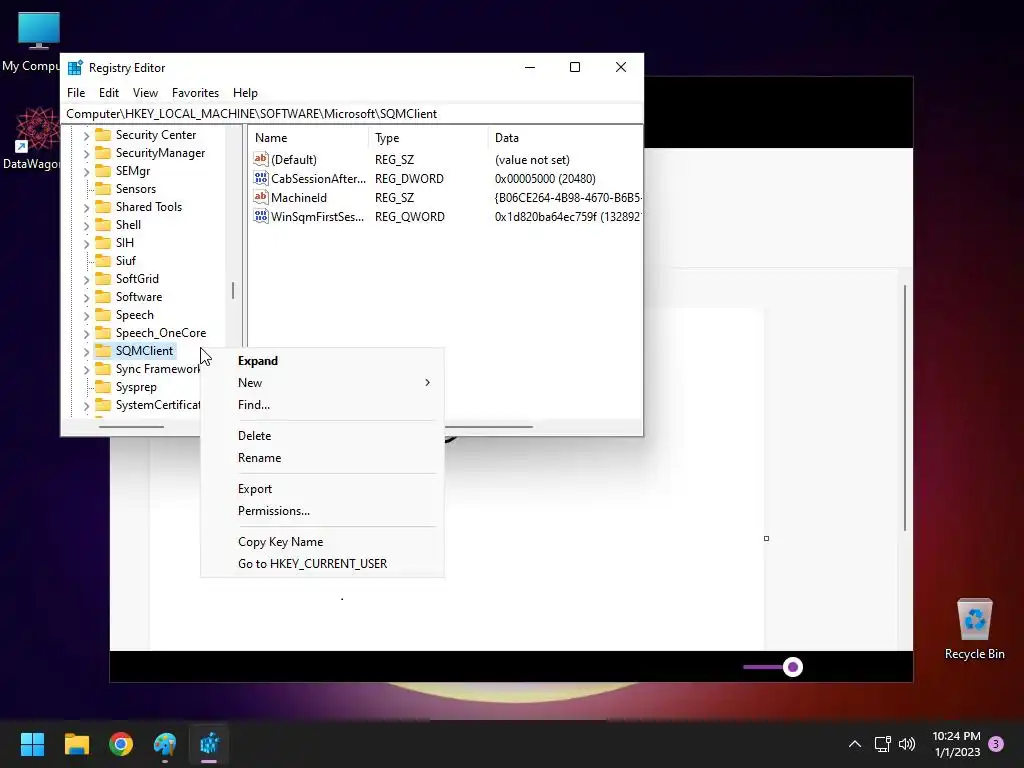Expand the Shell key
This screenshot has width=1024, height=768.
(x=86, y=226)
